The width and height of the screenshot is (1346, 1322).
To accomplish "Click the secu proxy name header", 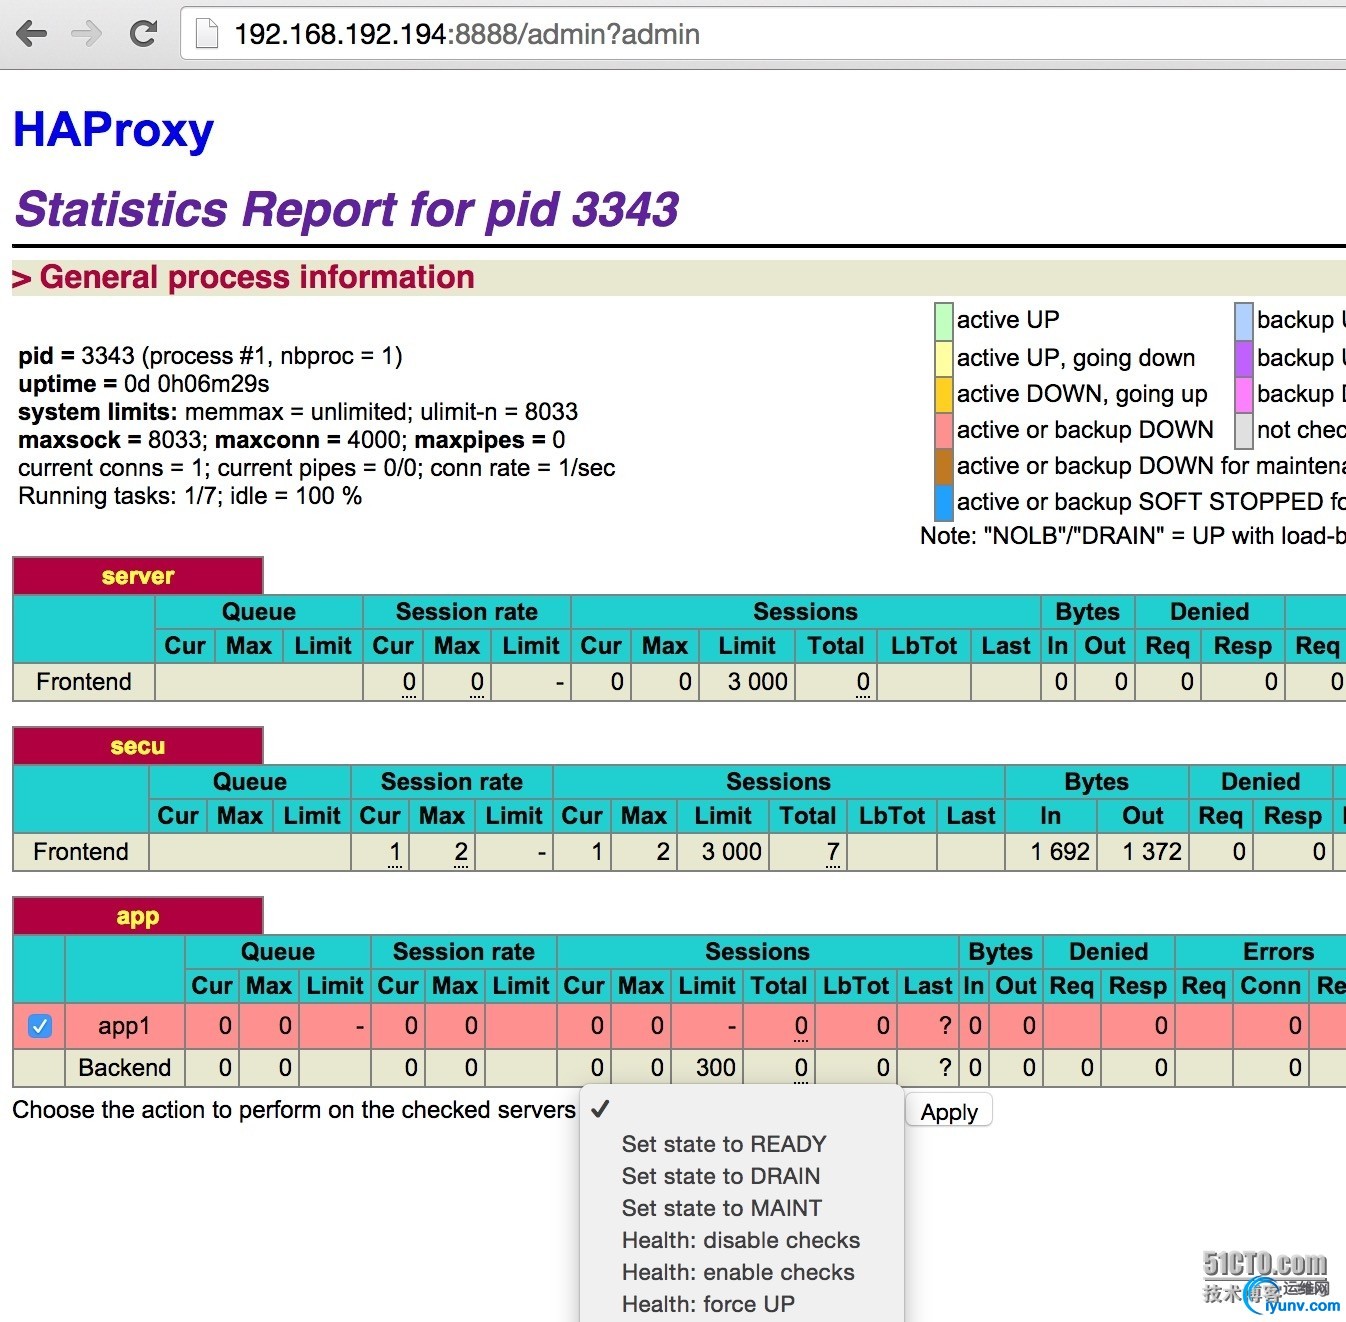I will click(138, 746).
